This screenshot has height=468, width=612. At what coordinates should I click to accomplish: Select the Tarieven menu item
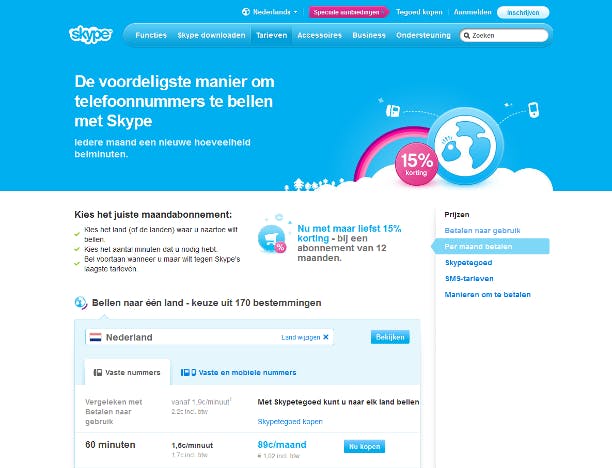pyautogui.click(x=271, y=35)
